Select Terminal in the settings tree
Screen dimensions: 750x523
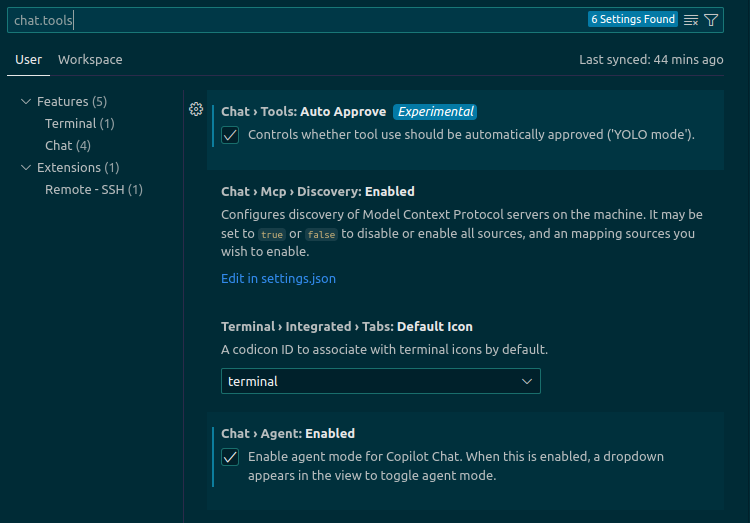(x=79, y=124)
